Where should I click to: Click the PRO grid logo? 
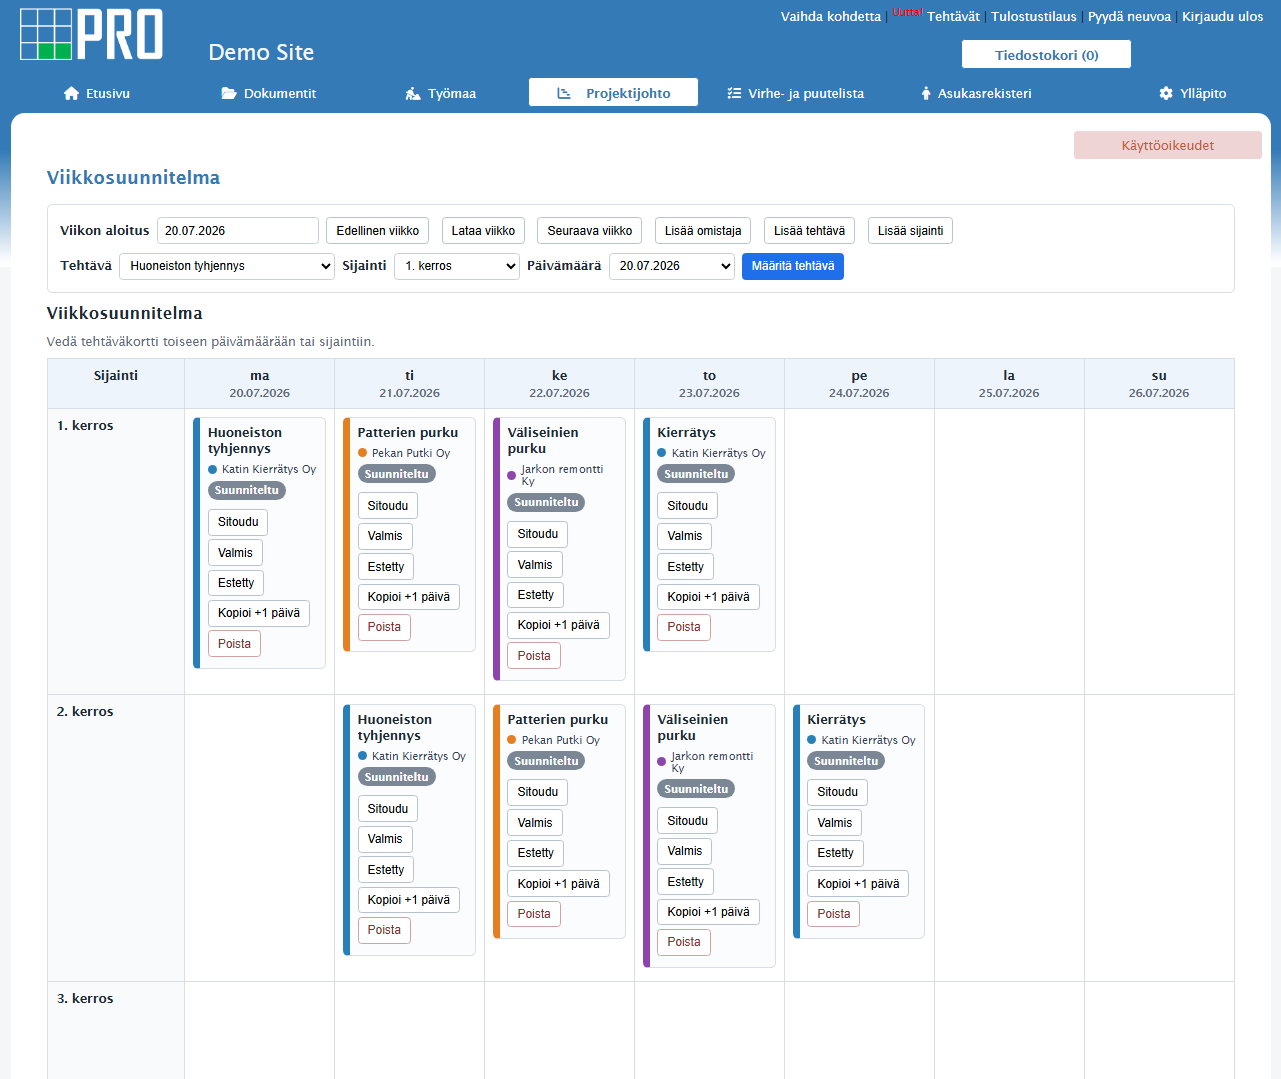pos(91,35)
